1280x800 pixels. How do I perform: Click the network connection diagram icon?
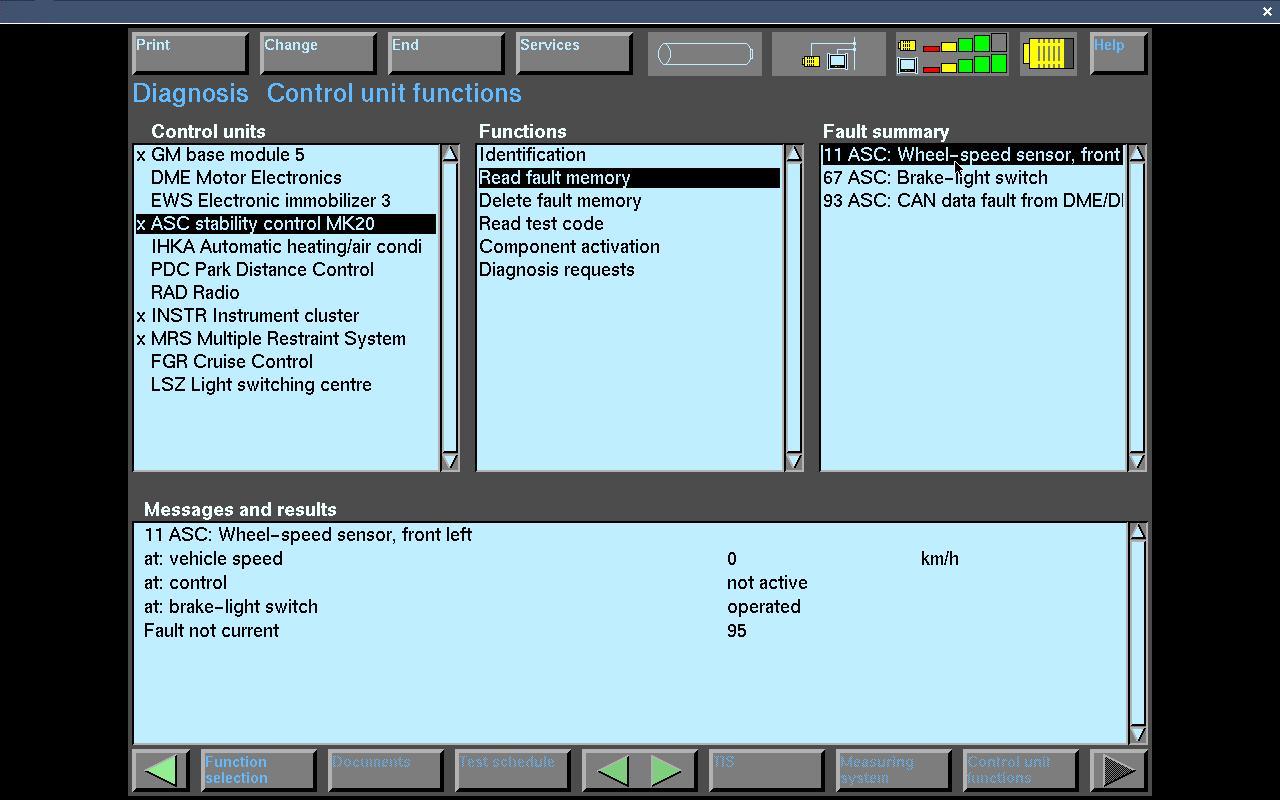[x=829, y=54]
